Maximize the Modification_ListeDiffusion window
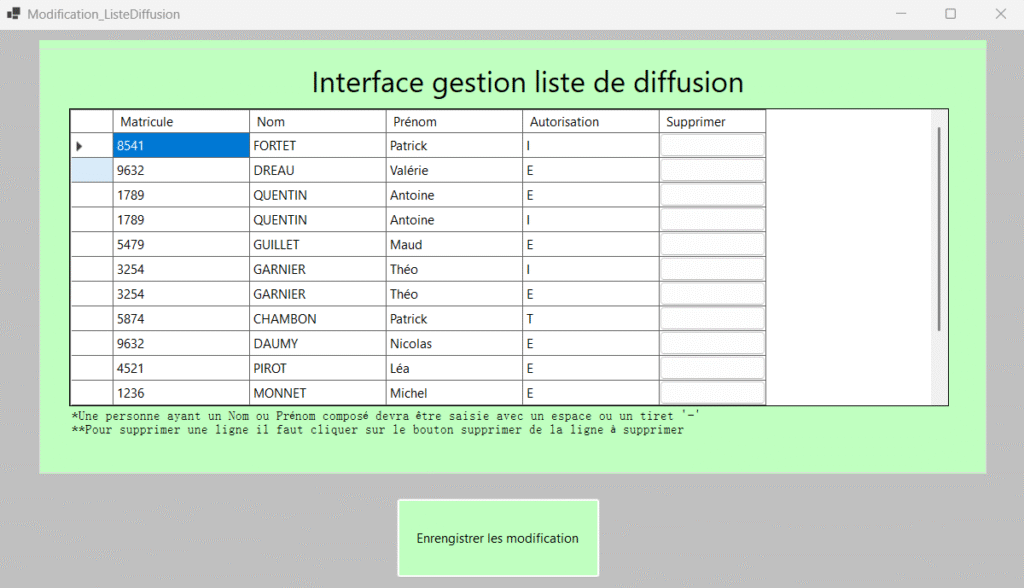The width and height of the screenshot is (1024, 588). point(950,14)
